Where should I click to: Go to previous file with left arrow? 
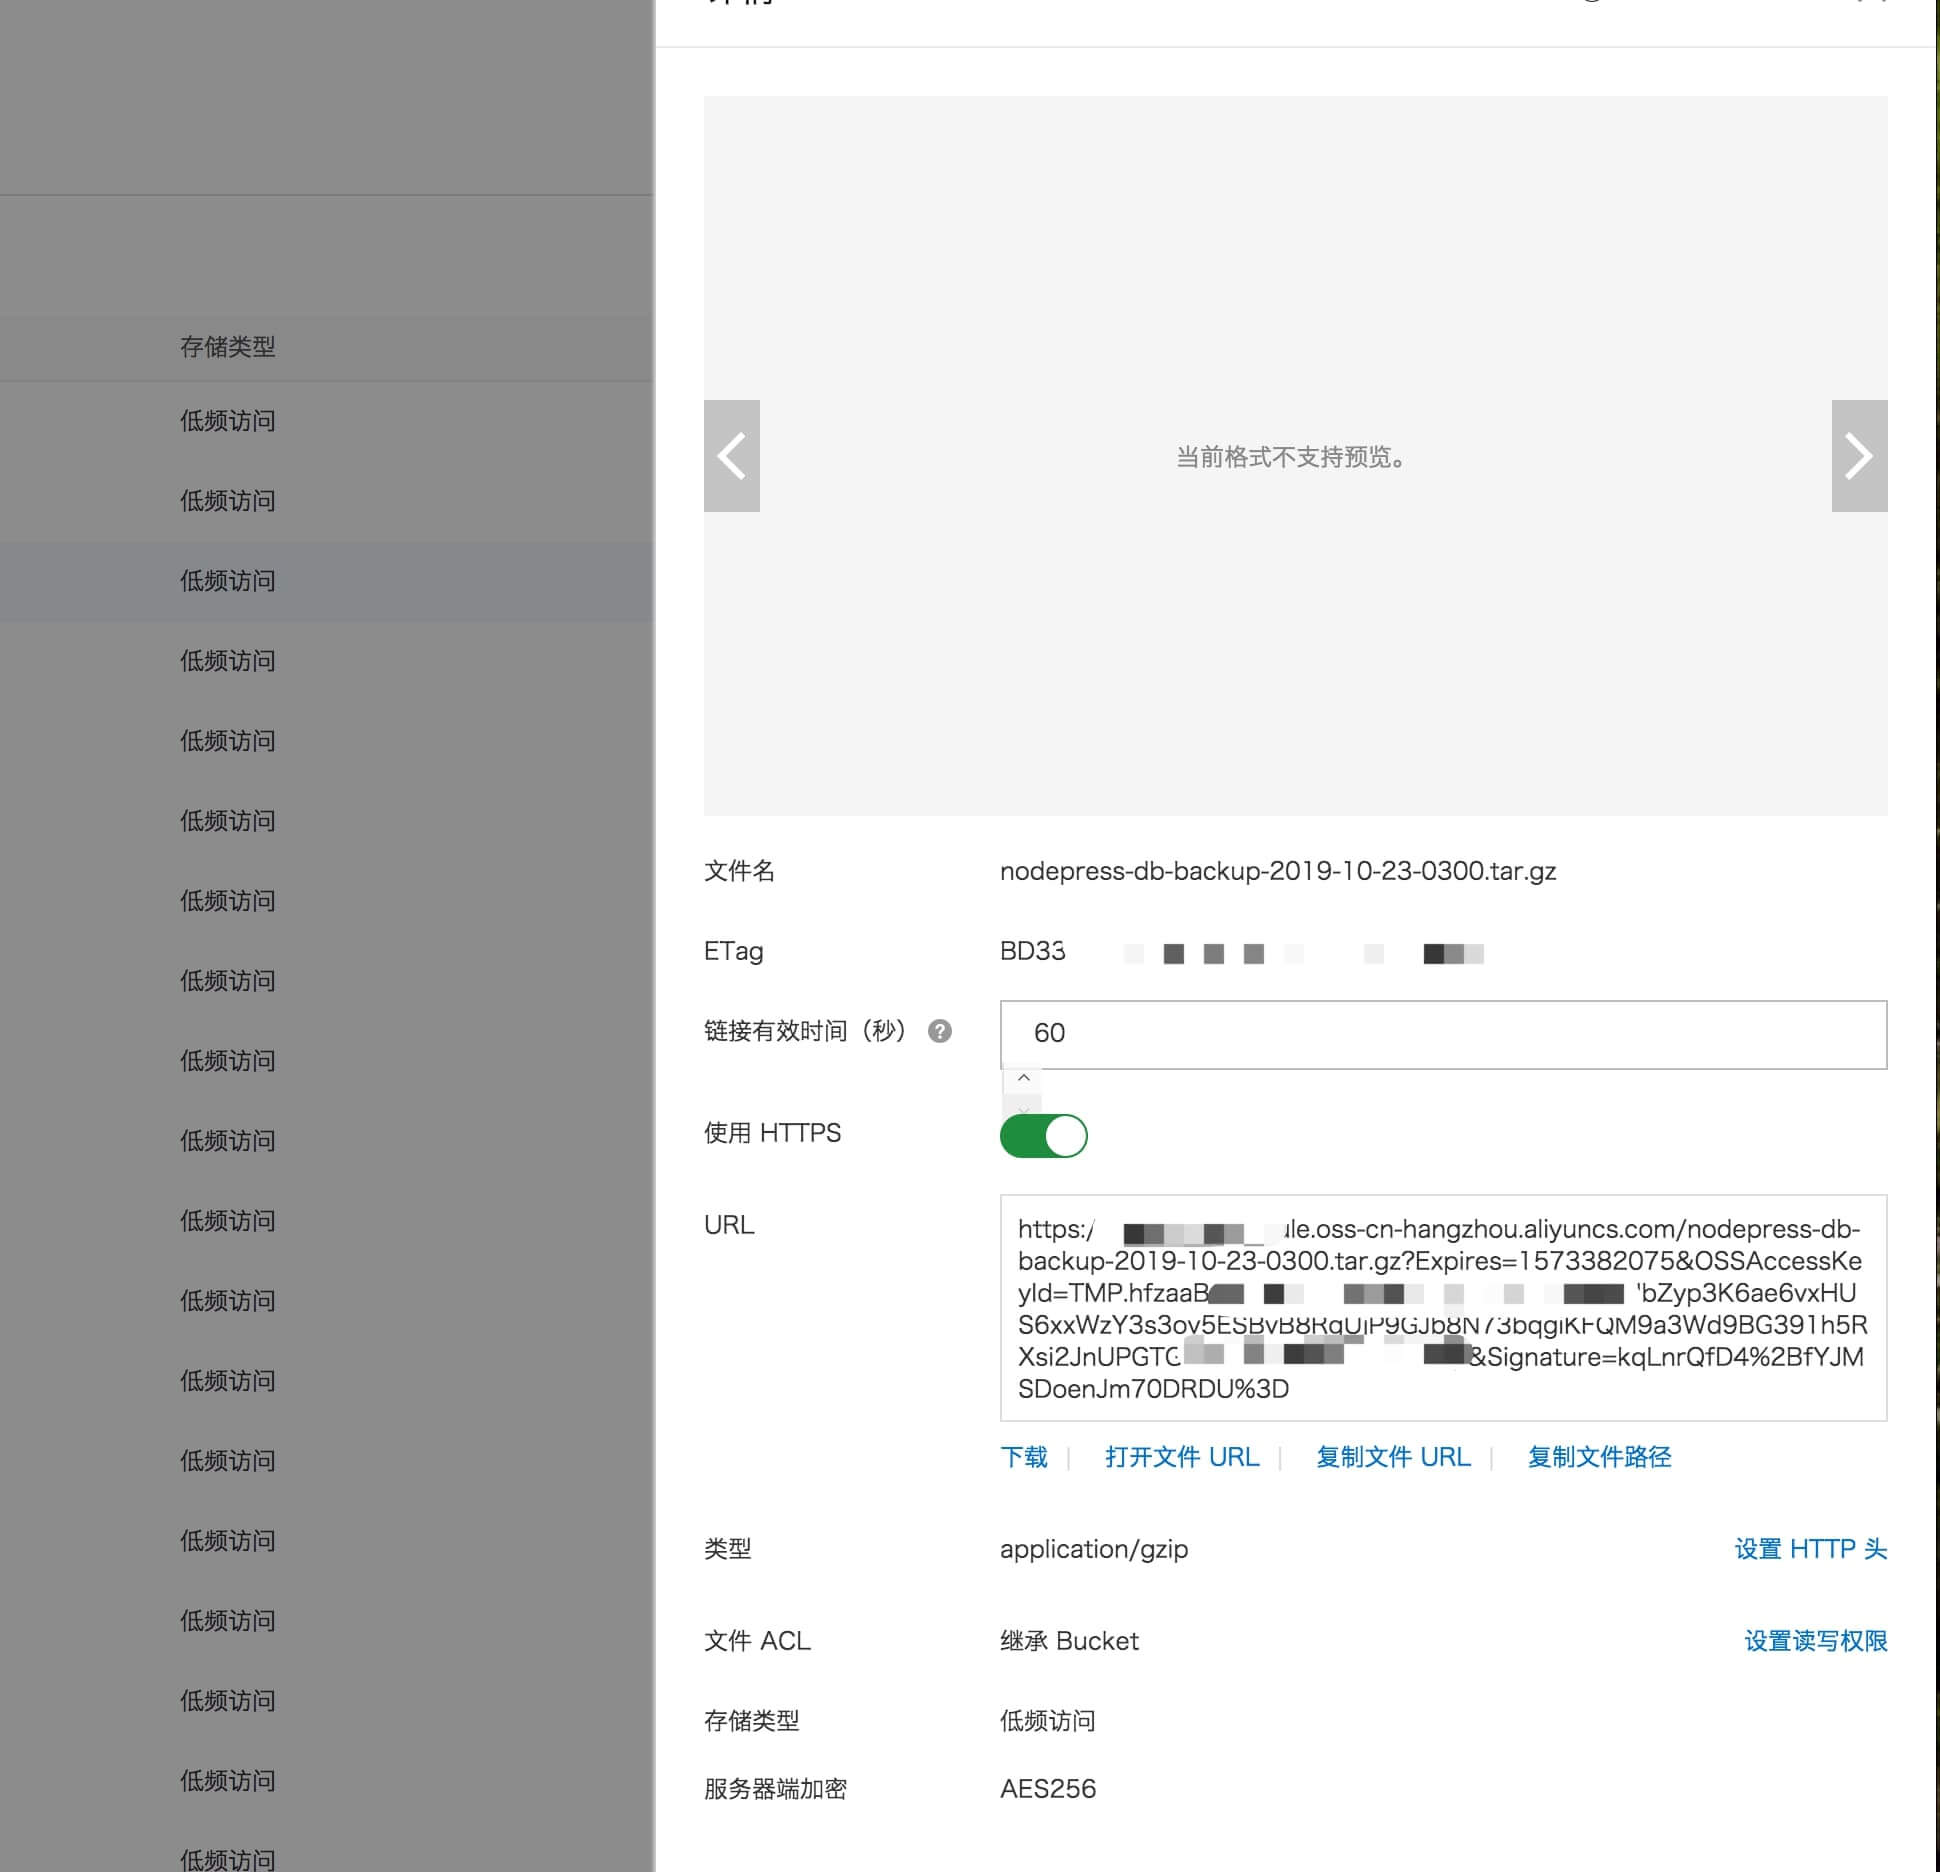coord(731,456)
